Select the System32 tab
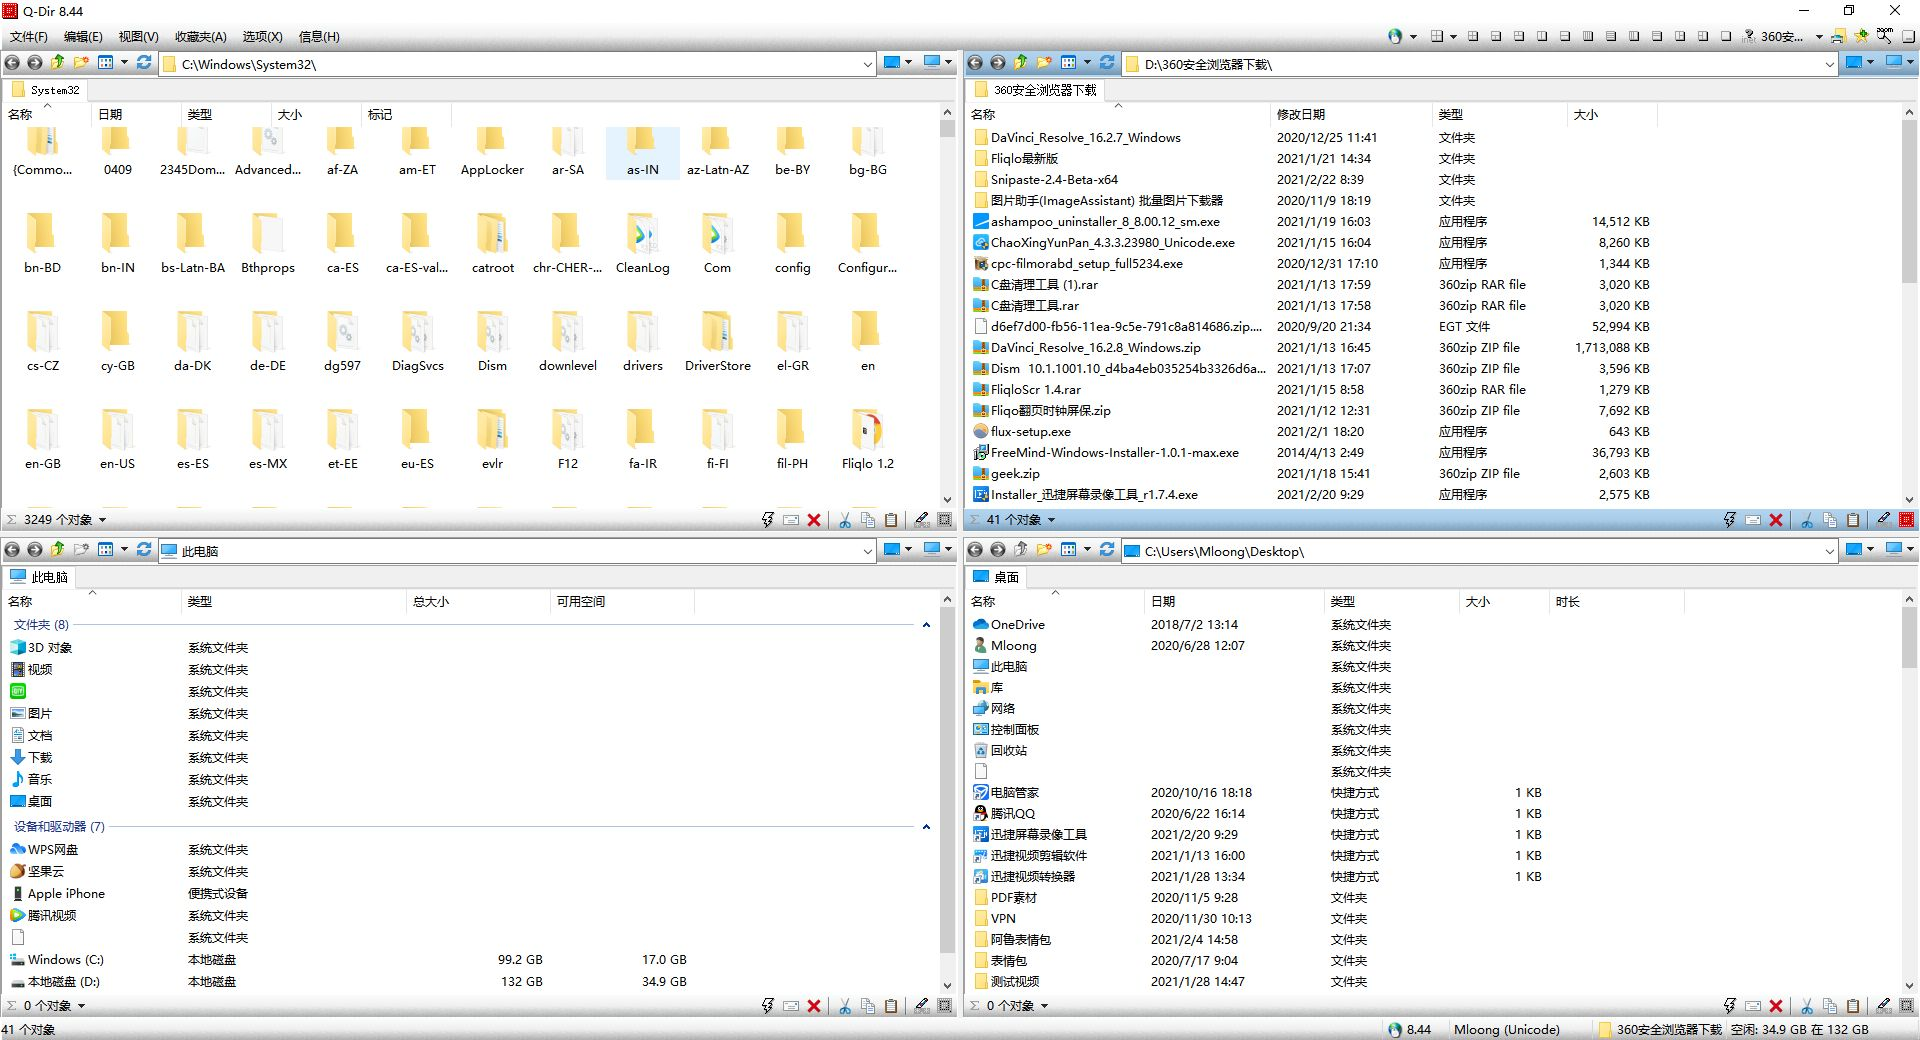Viewport: 1920px width, 1040px height. pyautogui.click(x=45, y=90)
